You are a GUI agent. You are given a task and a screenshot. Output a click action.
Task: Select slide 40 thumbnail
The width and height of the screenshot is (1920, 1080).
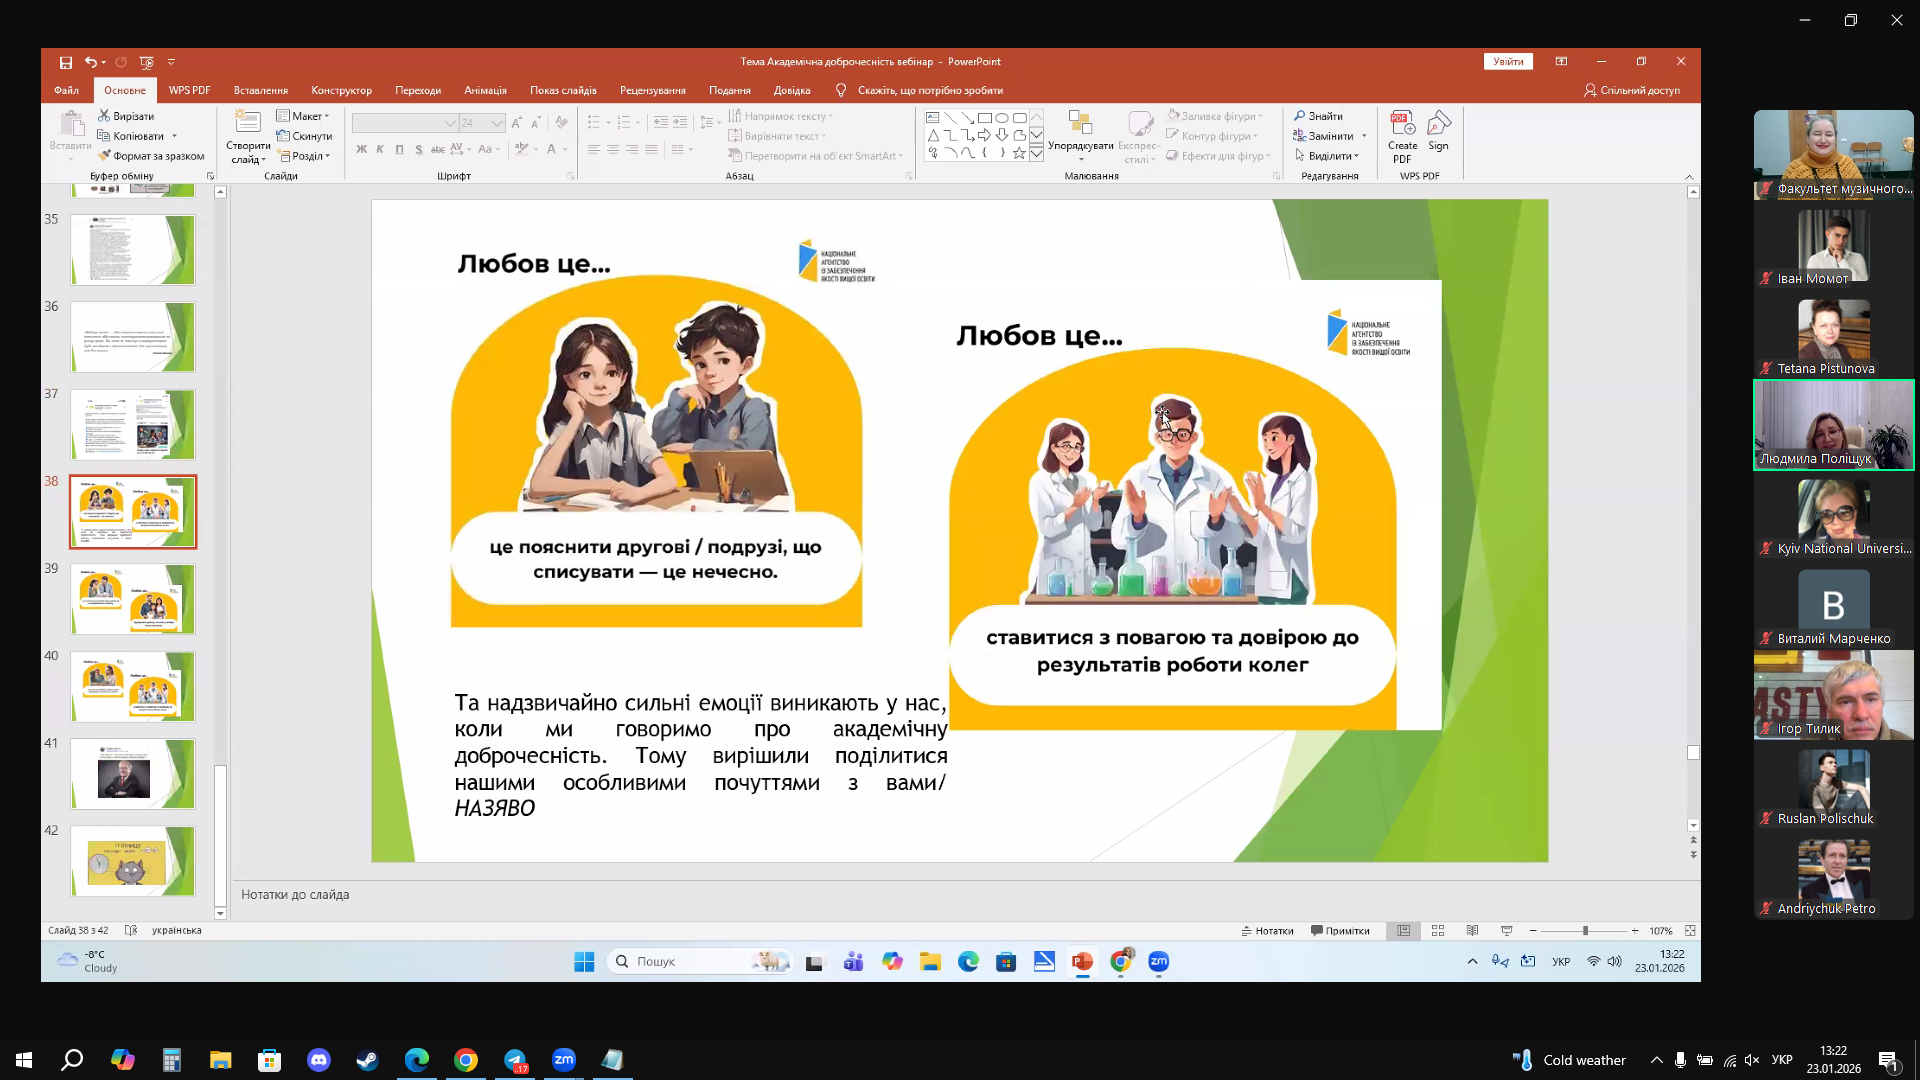pyautogui.click(x=133, y=687)
